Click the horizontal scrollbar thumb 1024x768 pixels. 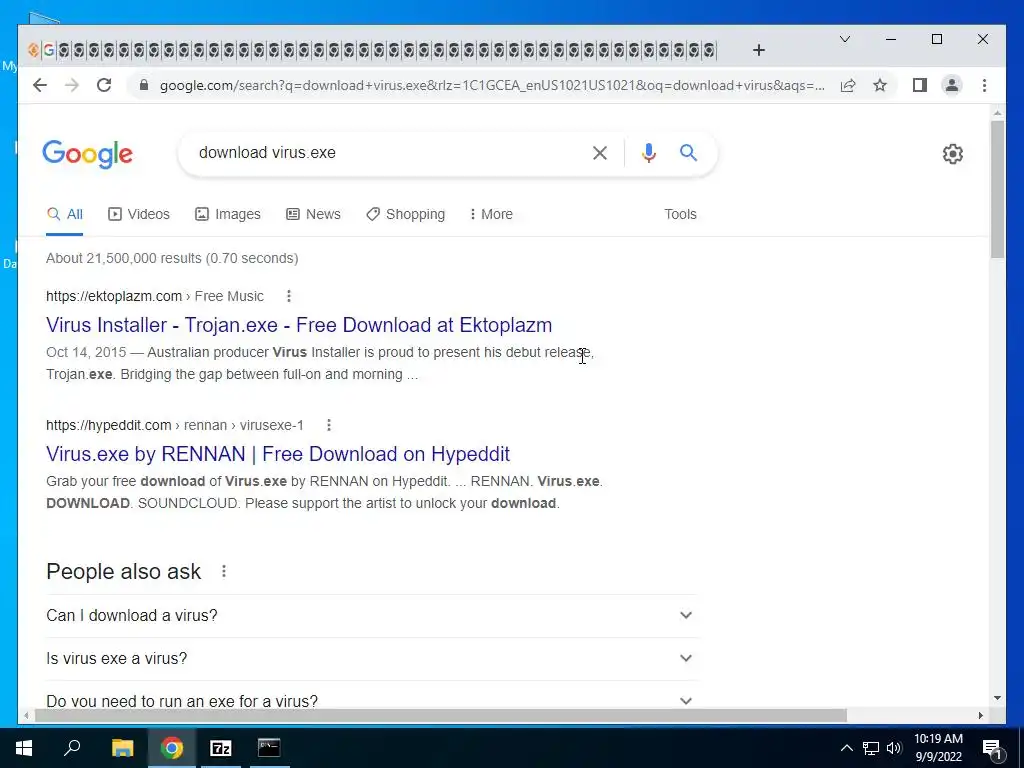441,716
